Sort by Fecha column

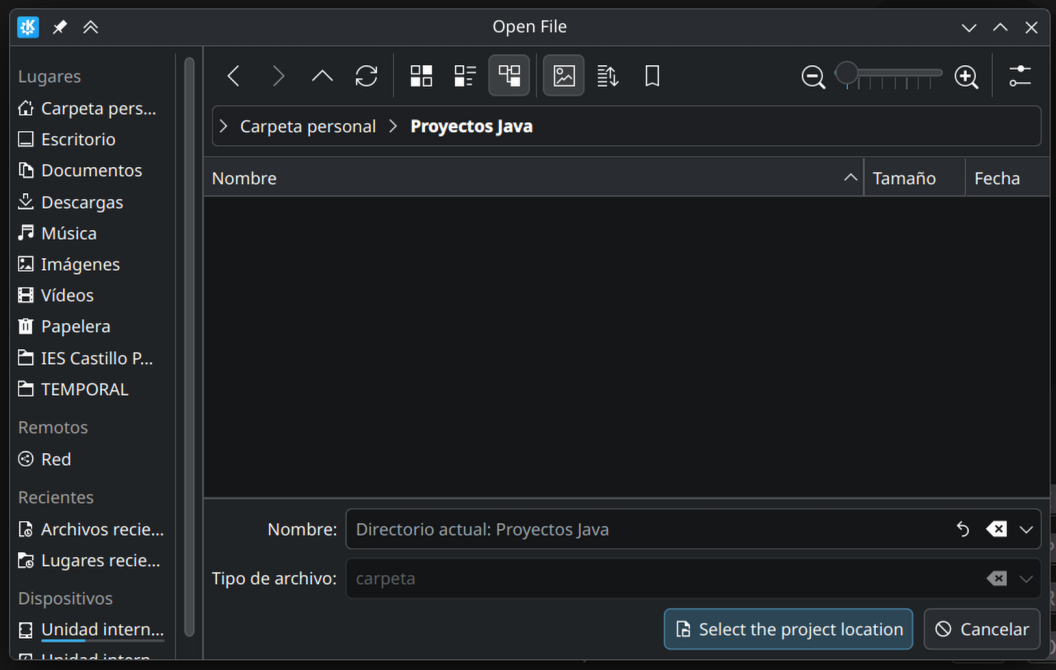(x=1008, y=178)
